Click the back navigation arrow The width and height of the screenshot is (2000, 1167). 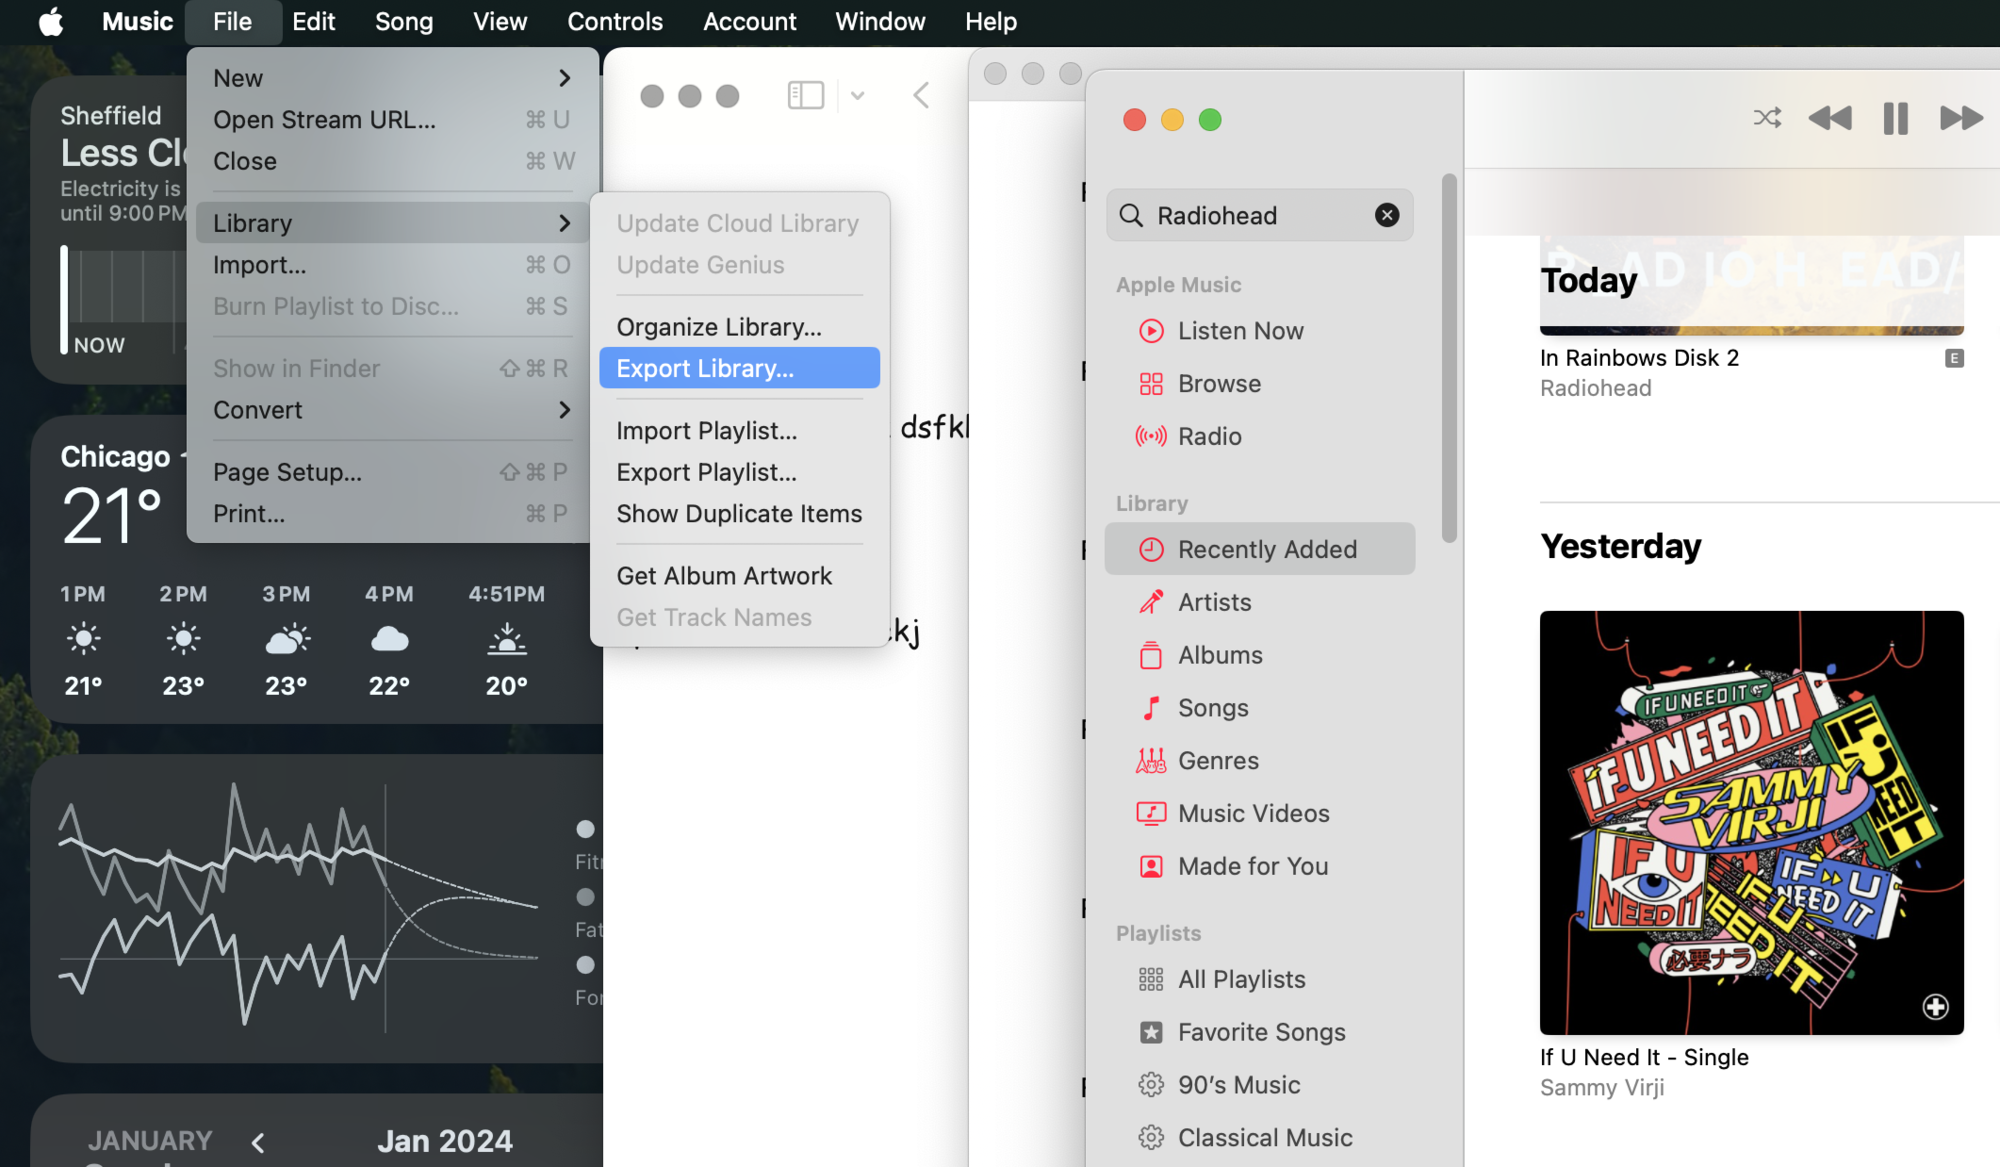tap(921, 94)
